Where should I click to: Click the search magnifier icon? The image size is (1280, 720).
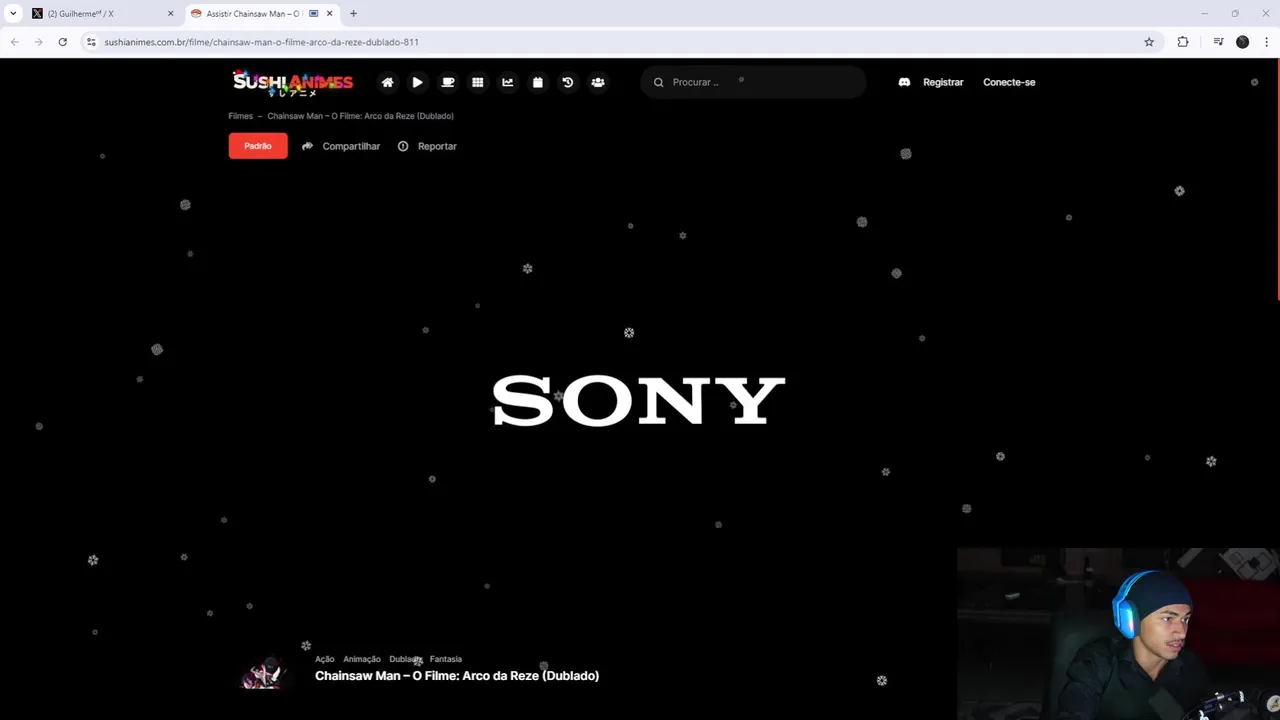coord(658,82)
